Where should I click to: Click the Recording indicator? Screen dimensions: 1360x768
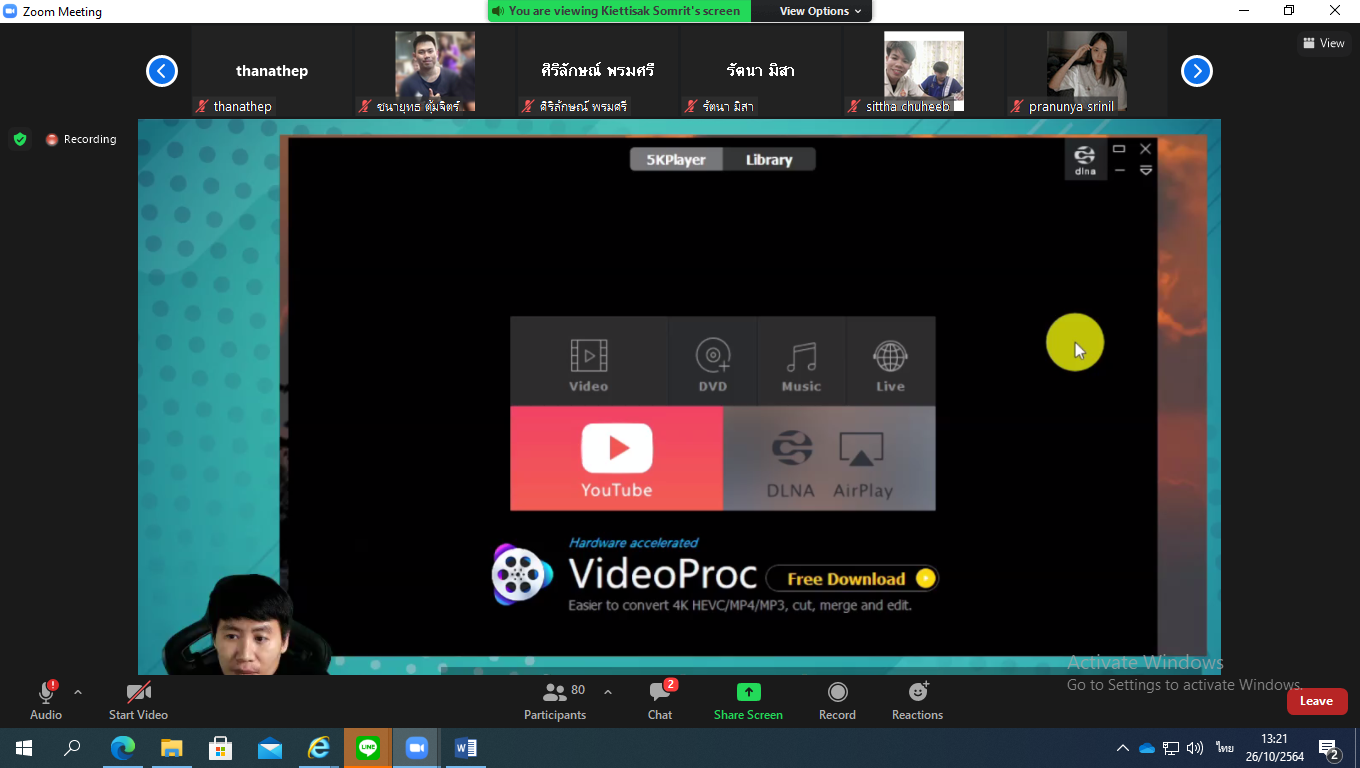tap(81, 139)
